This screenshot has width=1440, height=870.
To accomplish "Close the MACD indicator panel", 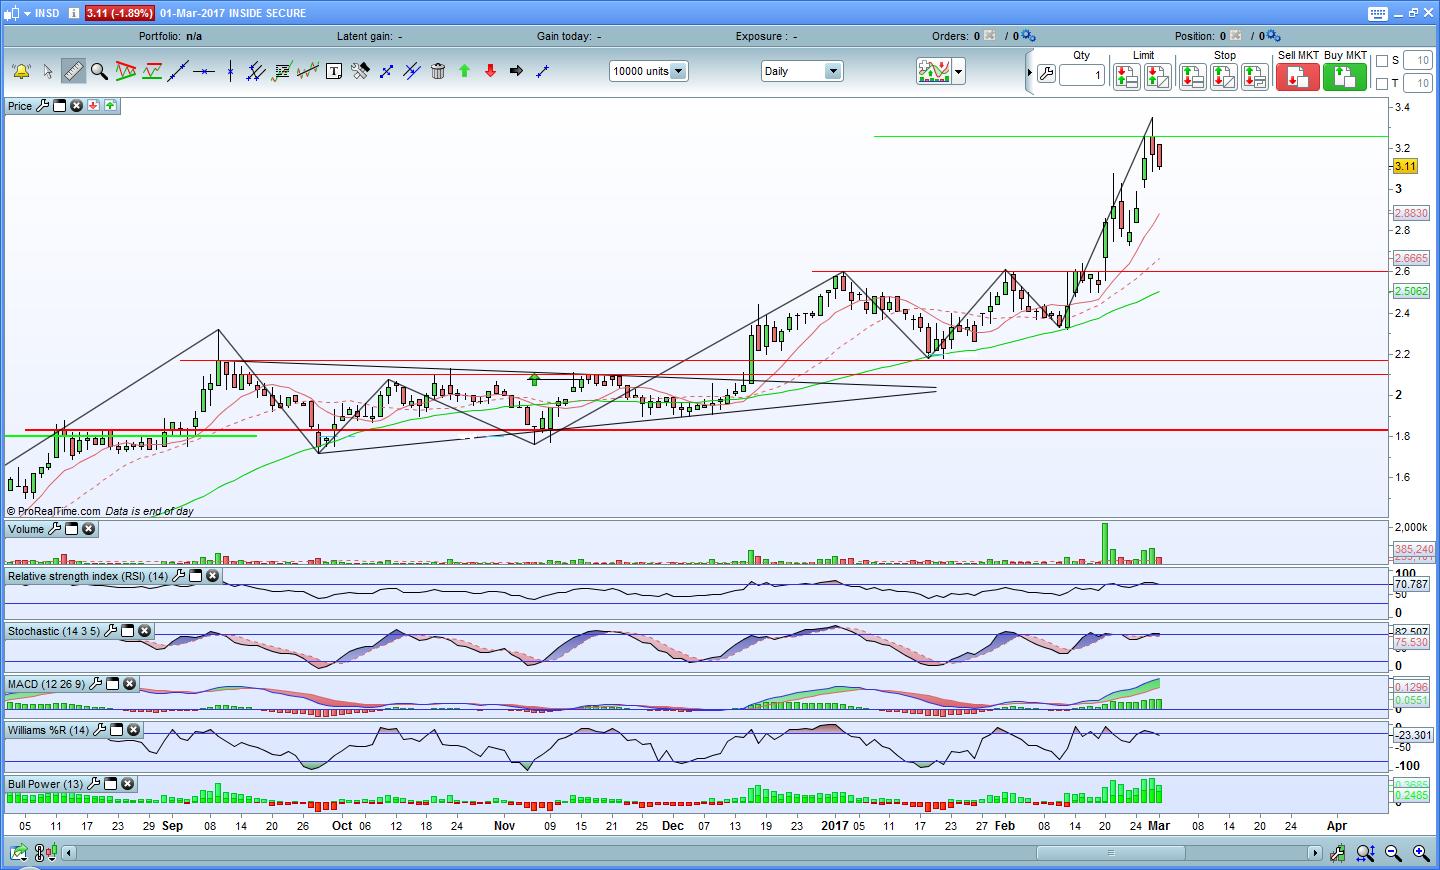I will [x=130, y=684].
